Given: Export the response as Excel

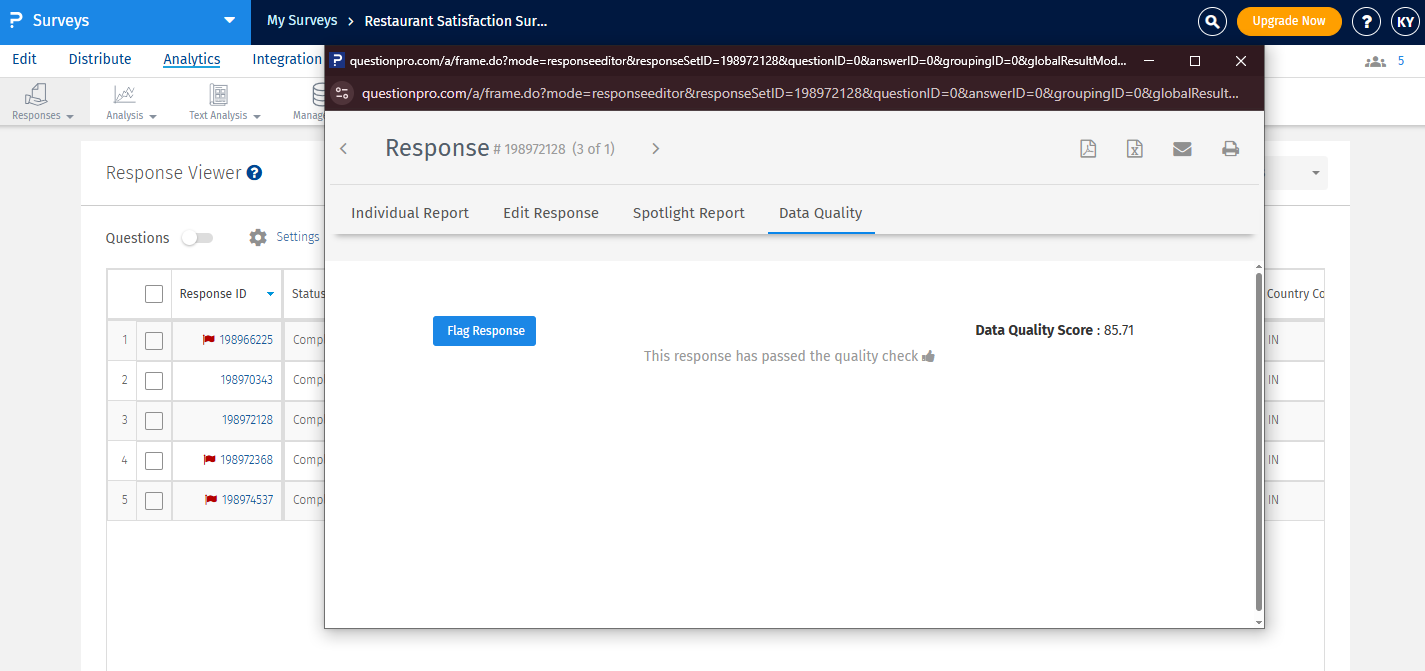Looking at the screenshot, I should point(1135,148).
